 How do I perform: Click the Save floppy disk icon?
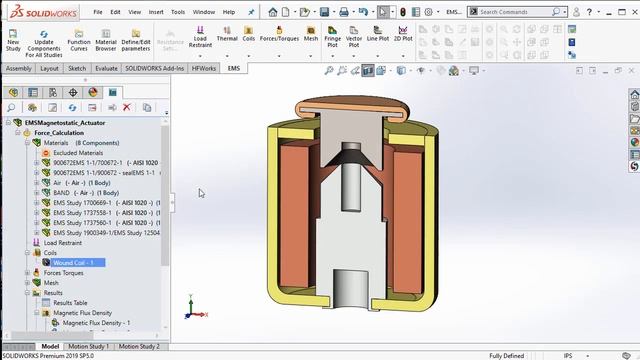click(x=324, y=12)
